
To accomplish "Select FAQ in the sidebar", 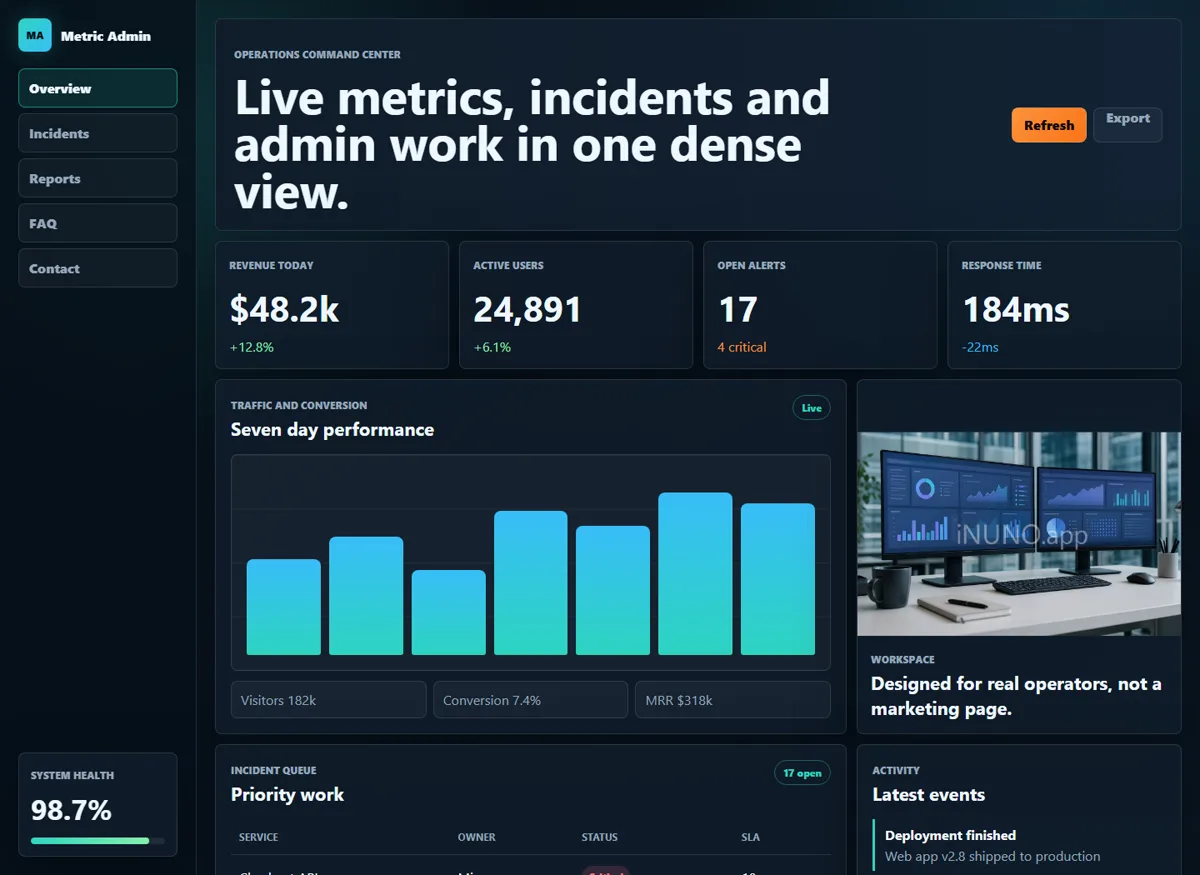I will [x=98, y=223].
